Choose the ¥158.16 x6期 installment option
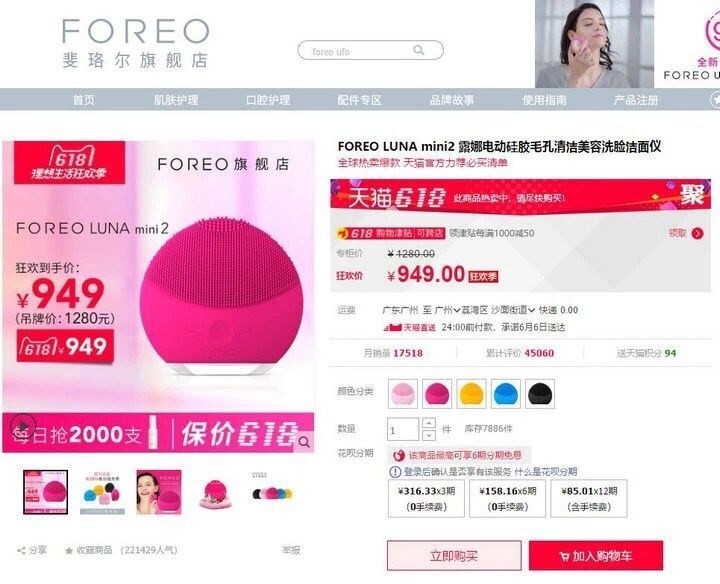720x584 pixels. 507,499
